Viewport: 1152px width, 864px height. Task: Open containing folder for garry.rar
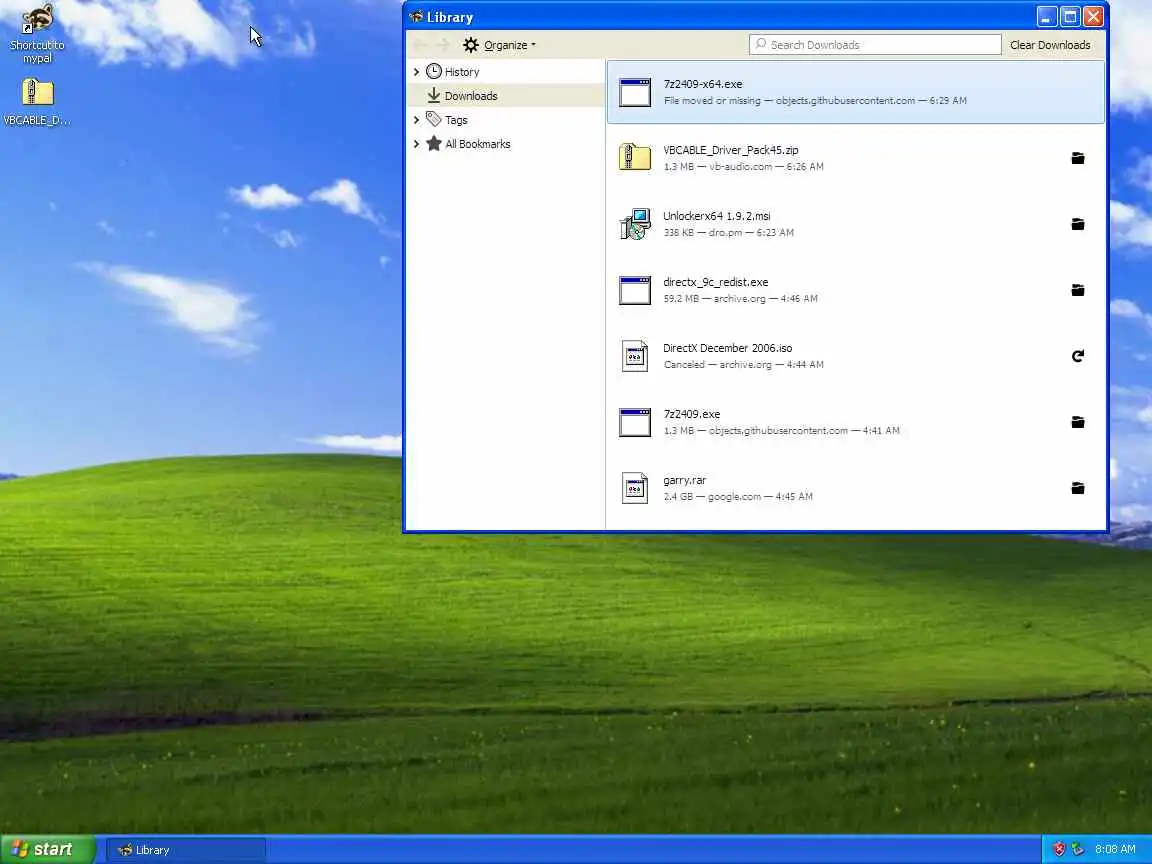tap(1077, 489)
